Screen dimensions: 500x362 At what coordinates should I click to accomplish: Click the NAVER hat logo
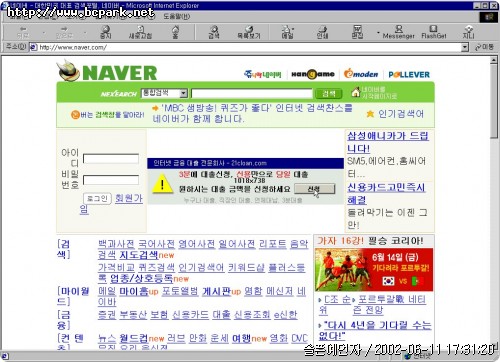[68, 70]
